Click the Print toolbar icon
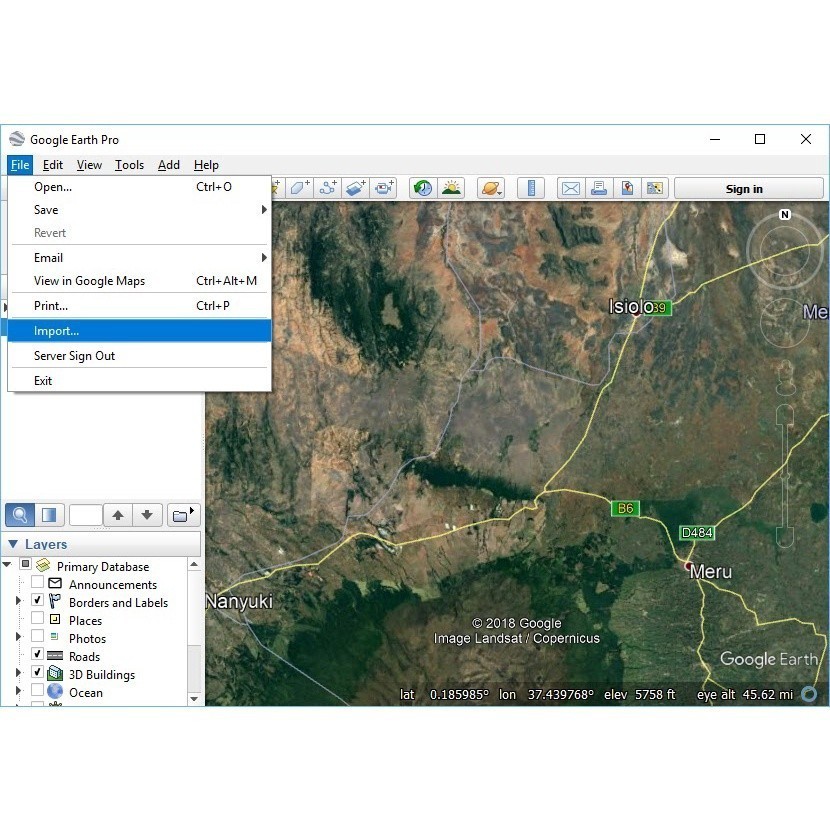Image resolution: width=830 pixels, height=830 pixels. point(598,188)
